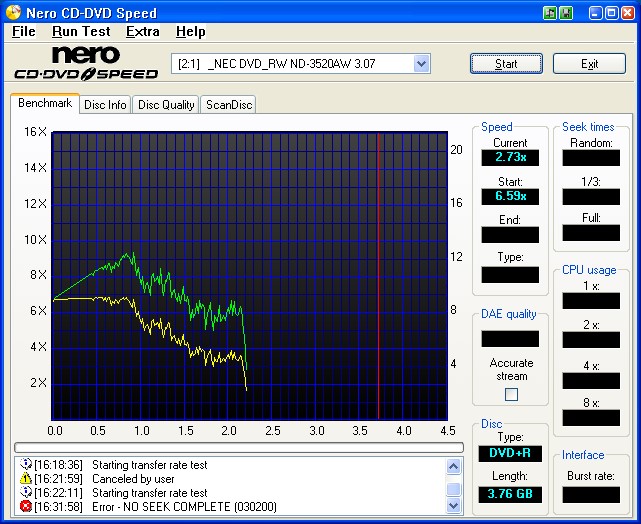Open the Extra menu
The image size is (641, 524).
(x=142, y=31)
